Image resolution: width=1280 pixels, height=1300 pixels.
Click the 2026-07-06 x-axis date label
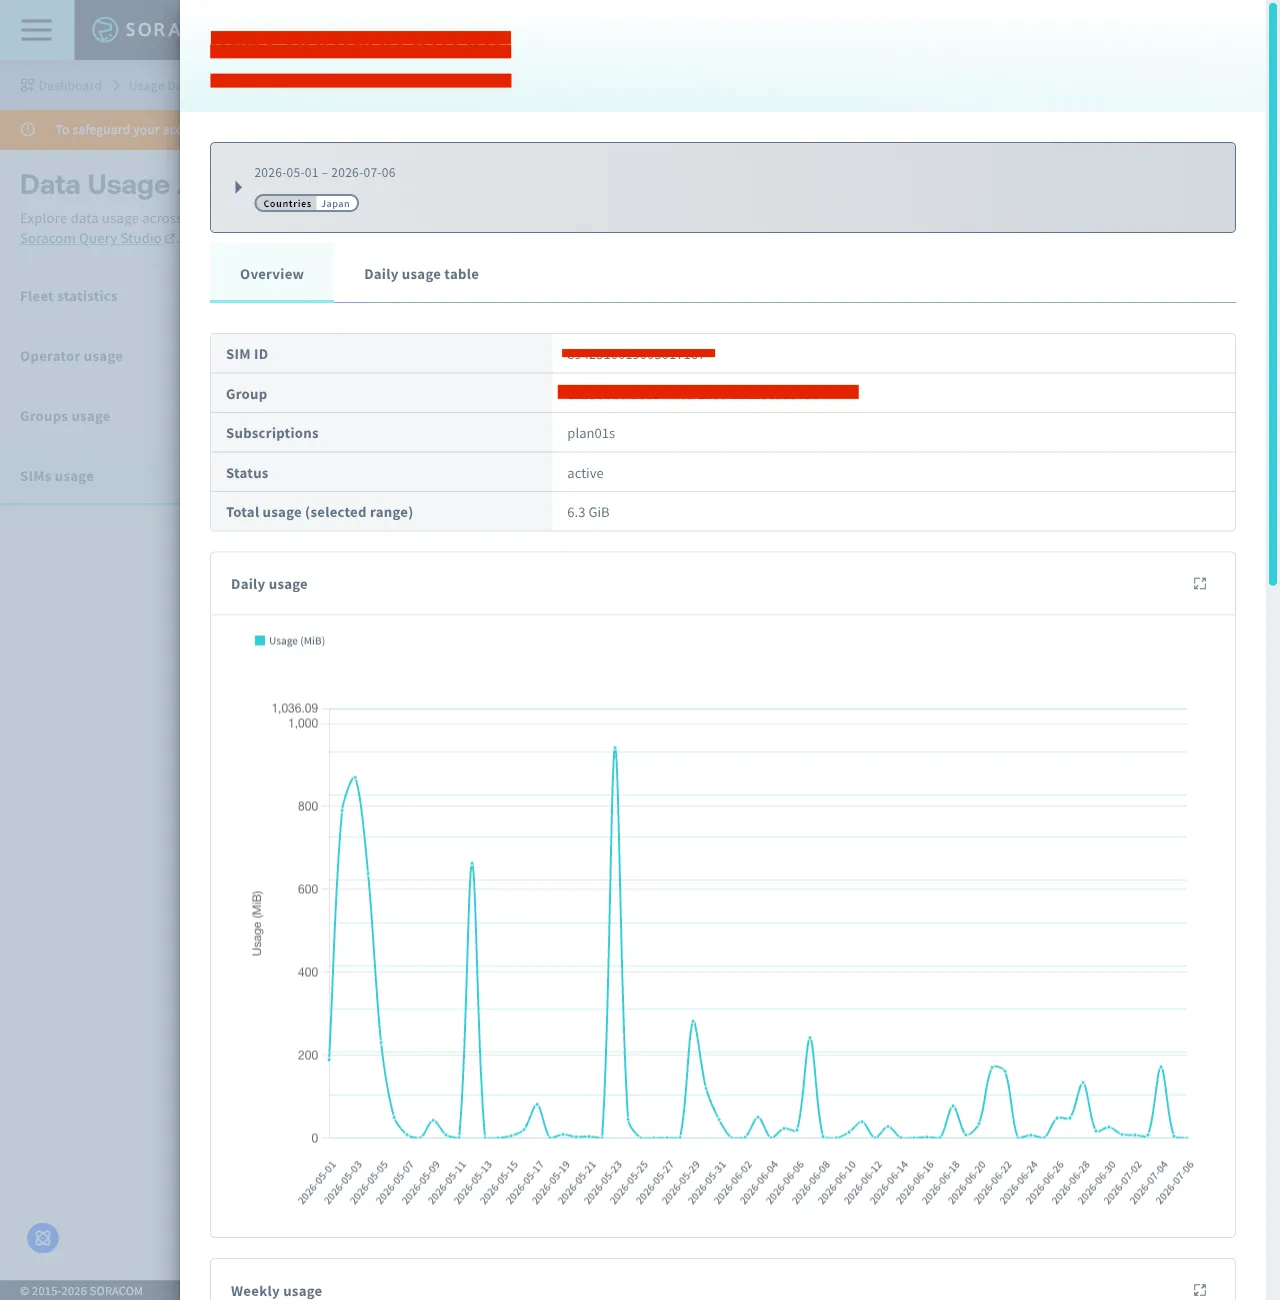[1175, 1183]
